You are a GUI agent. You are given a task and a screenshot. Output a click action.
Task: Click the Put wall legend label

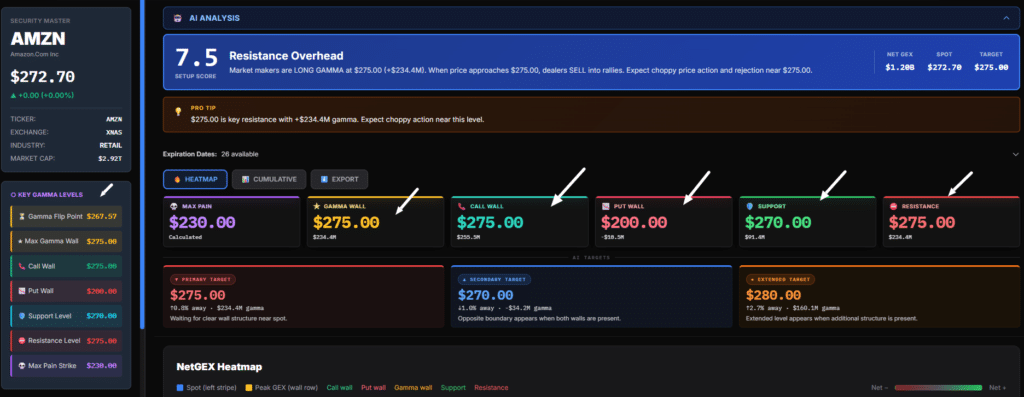click(x=374, y=388)
